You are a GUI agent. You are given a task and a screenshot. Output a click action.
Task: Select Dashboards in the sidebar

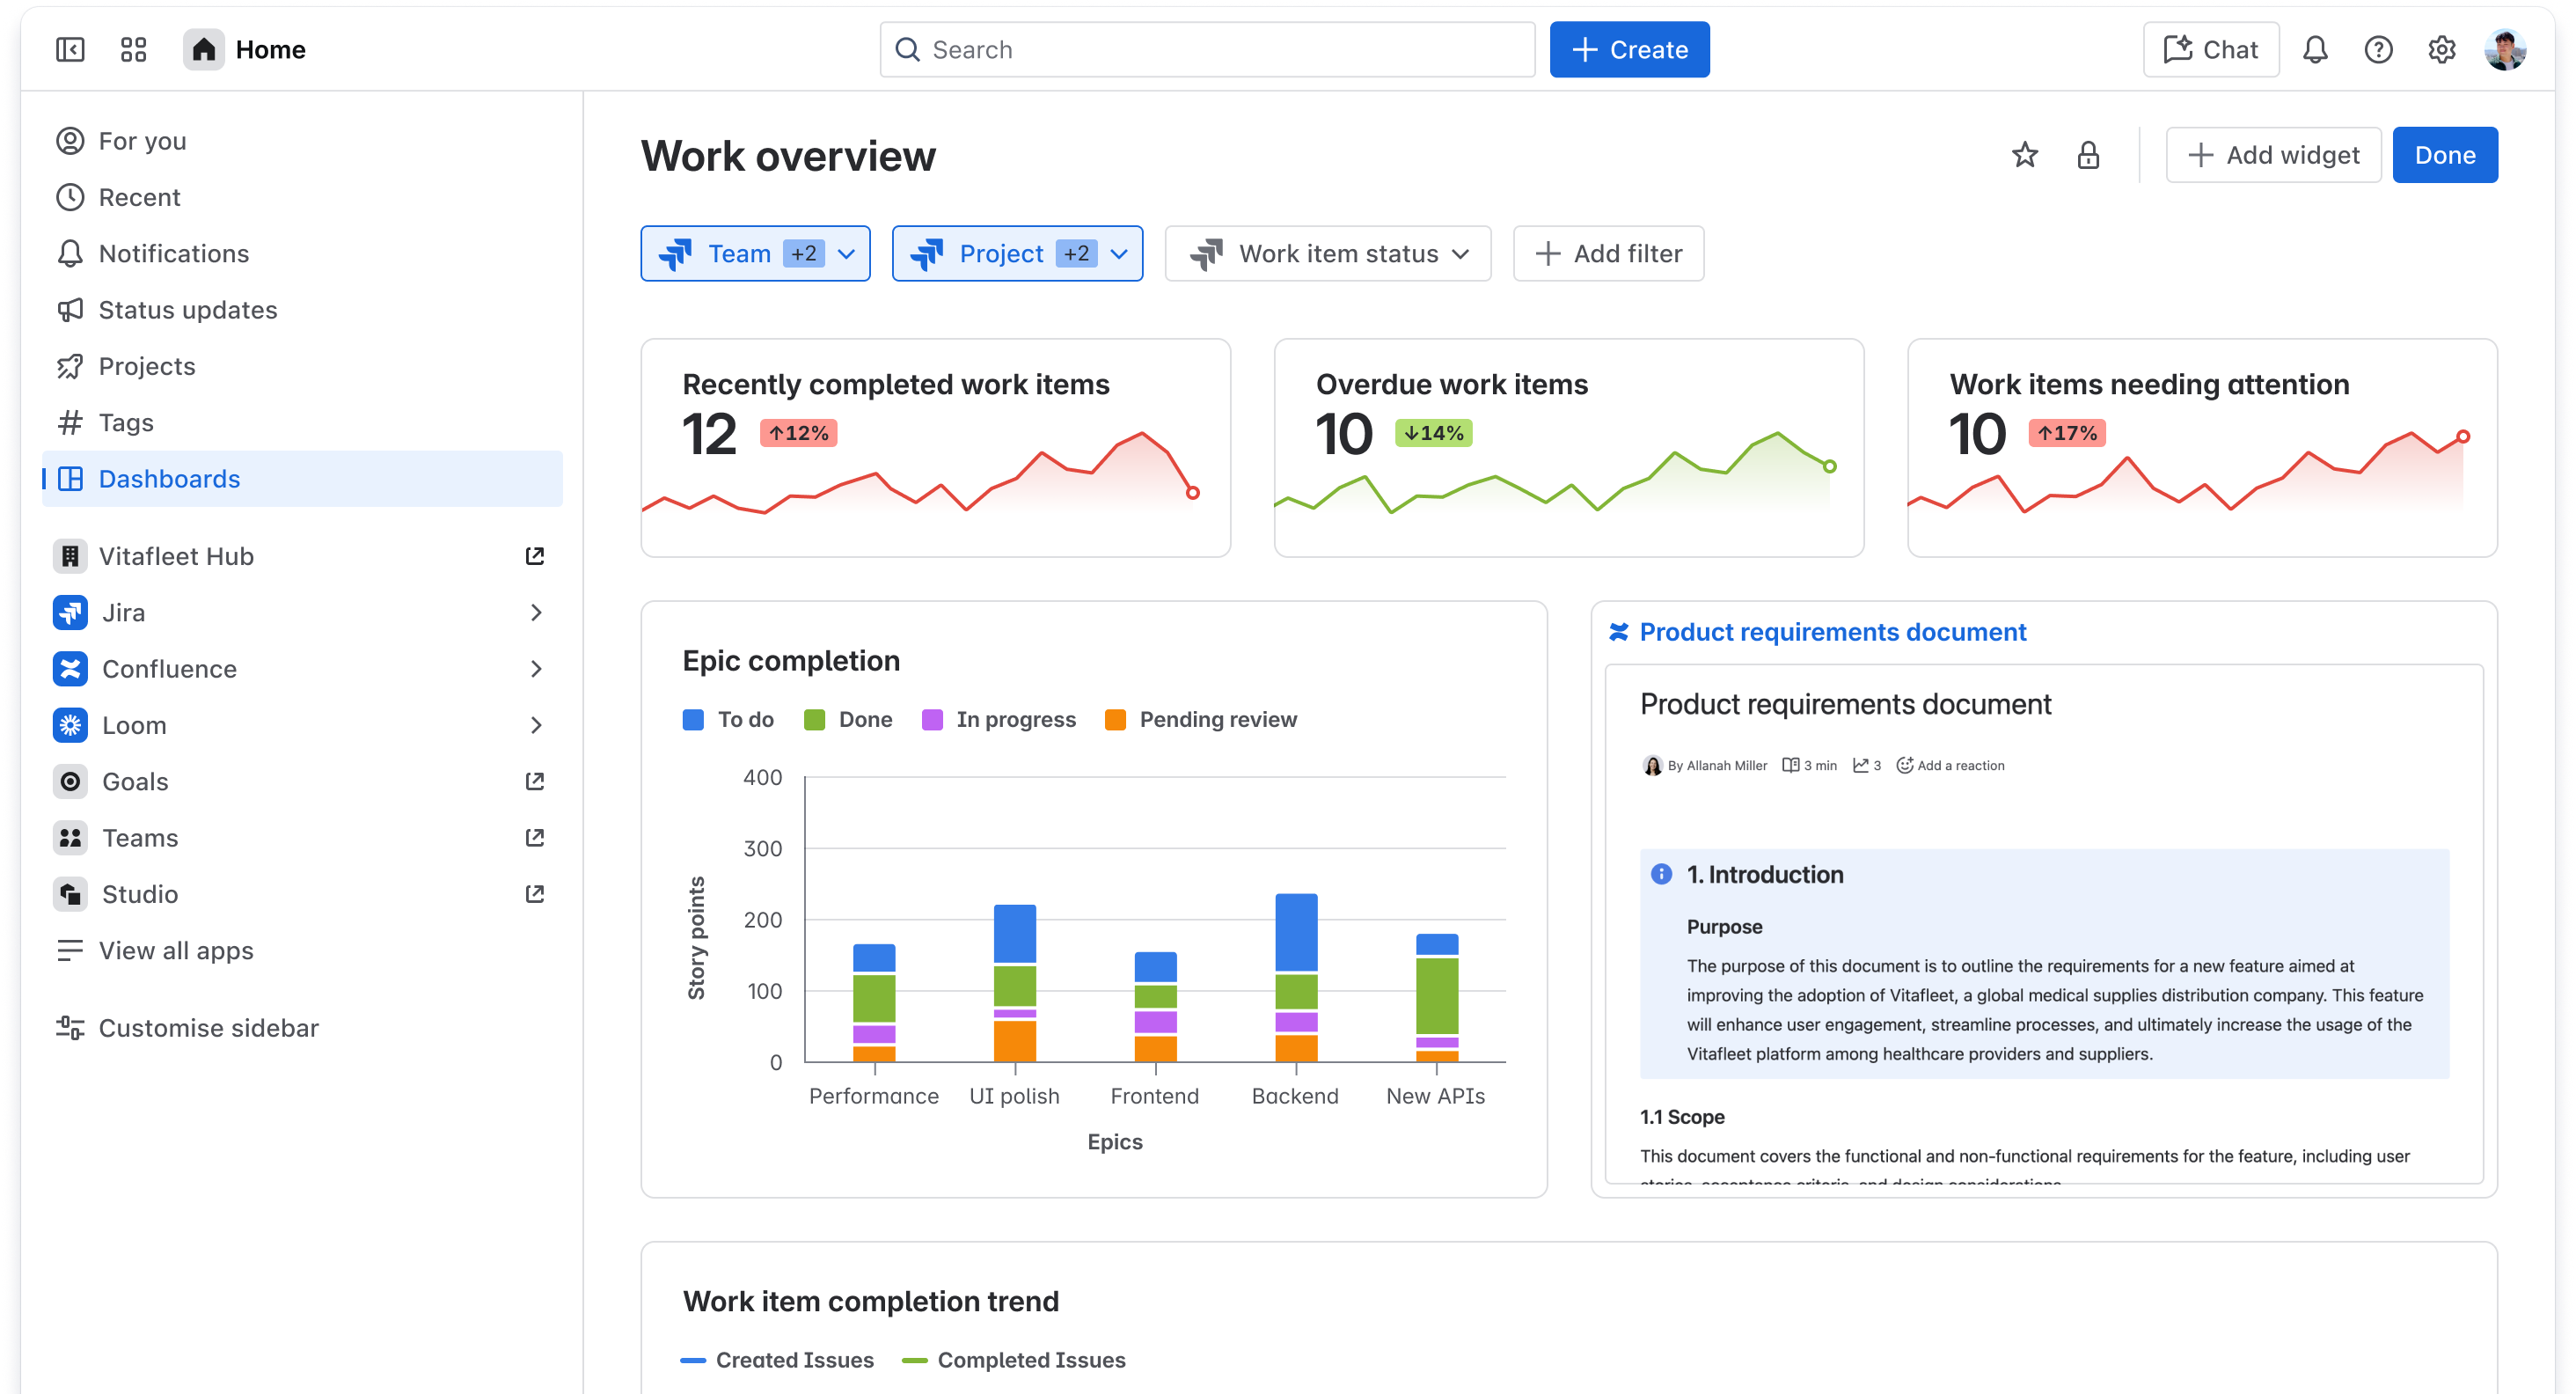169,479
